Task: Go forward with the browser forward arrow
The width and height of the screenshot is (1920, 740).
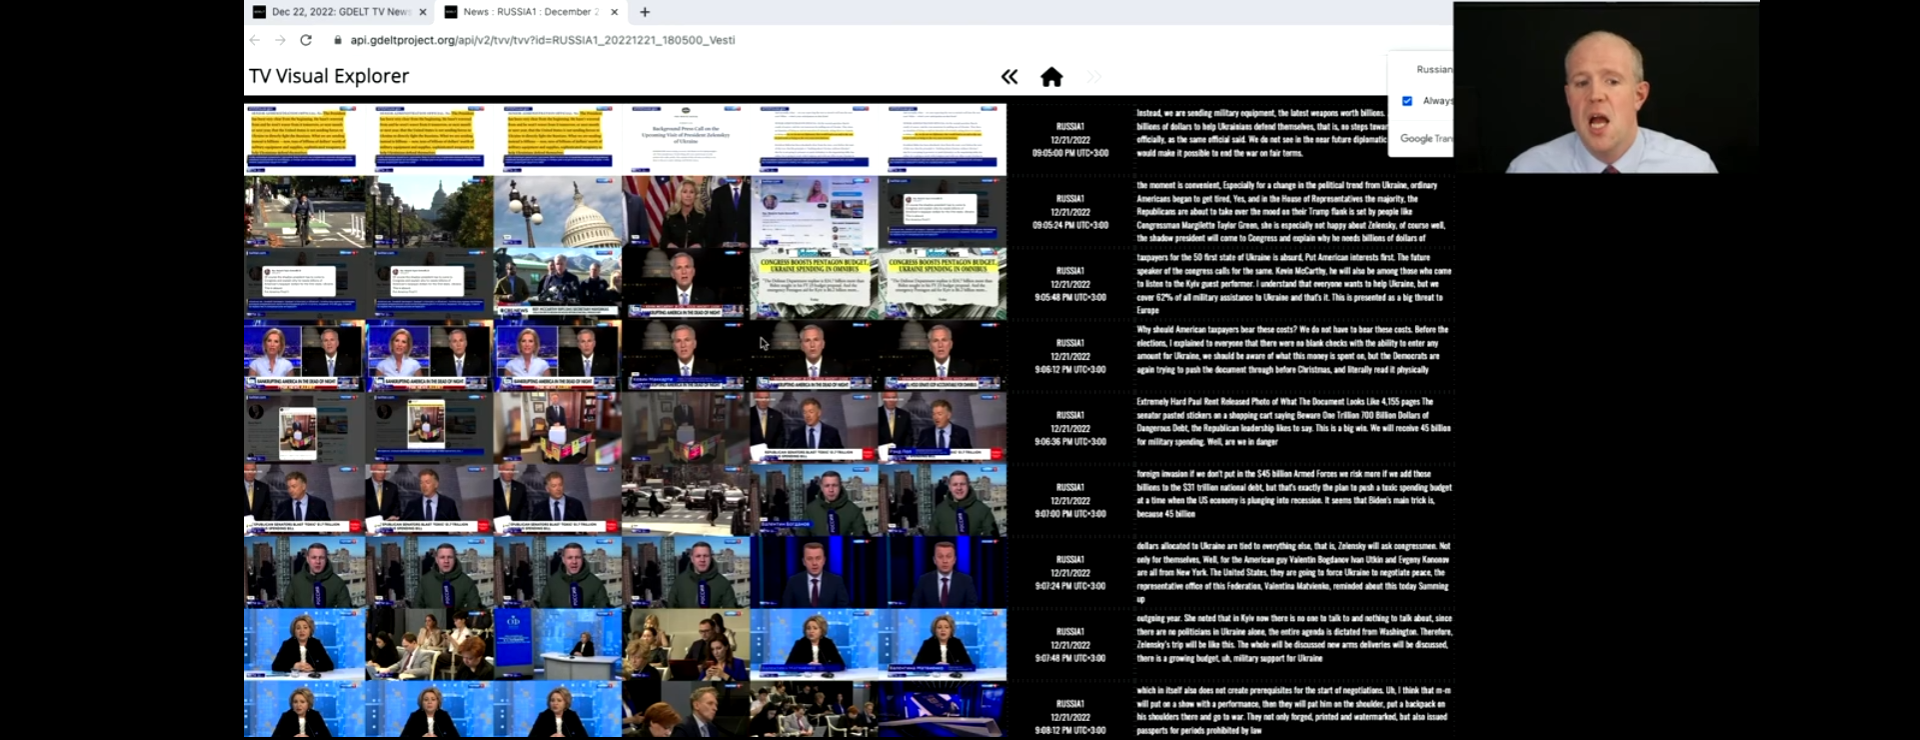Action: (280, 40)
